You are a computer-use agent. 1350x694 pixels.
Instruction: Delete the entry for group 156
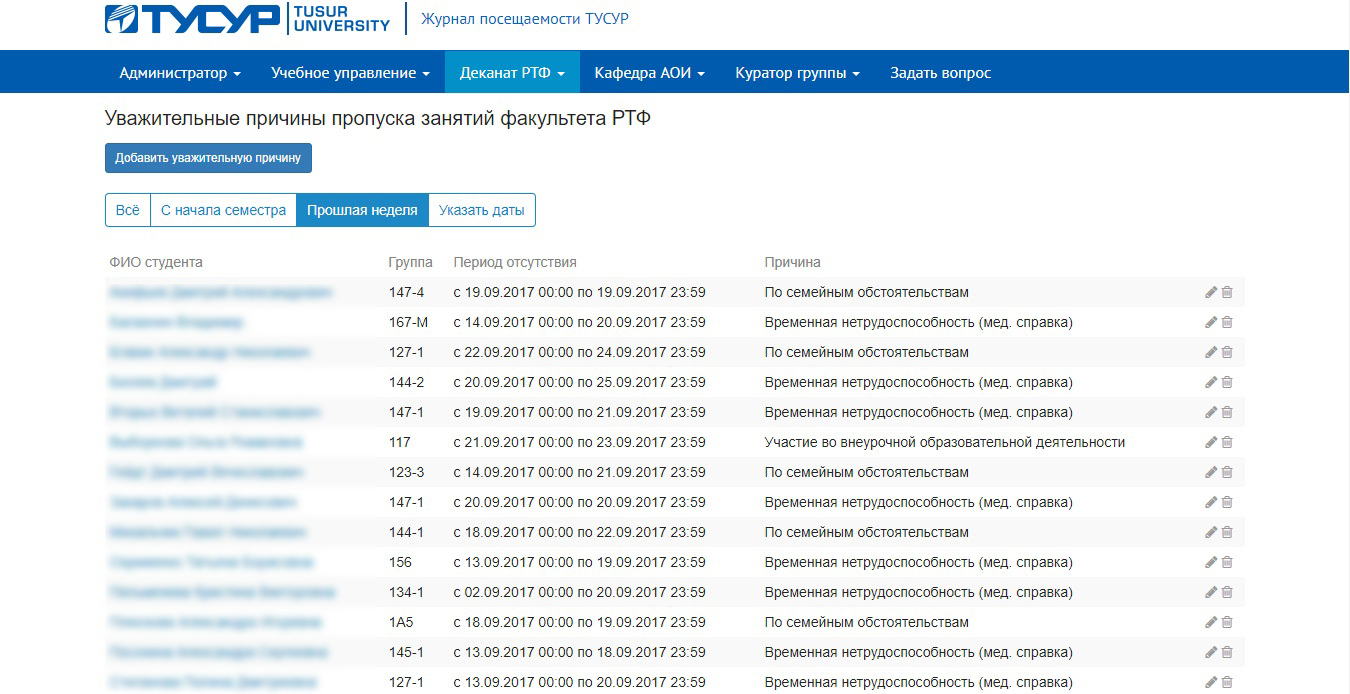tap(1227, 562)
